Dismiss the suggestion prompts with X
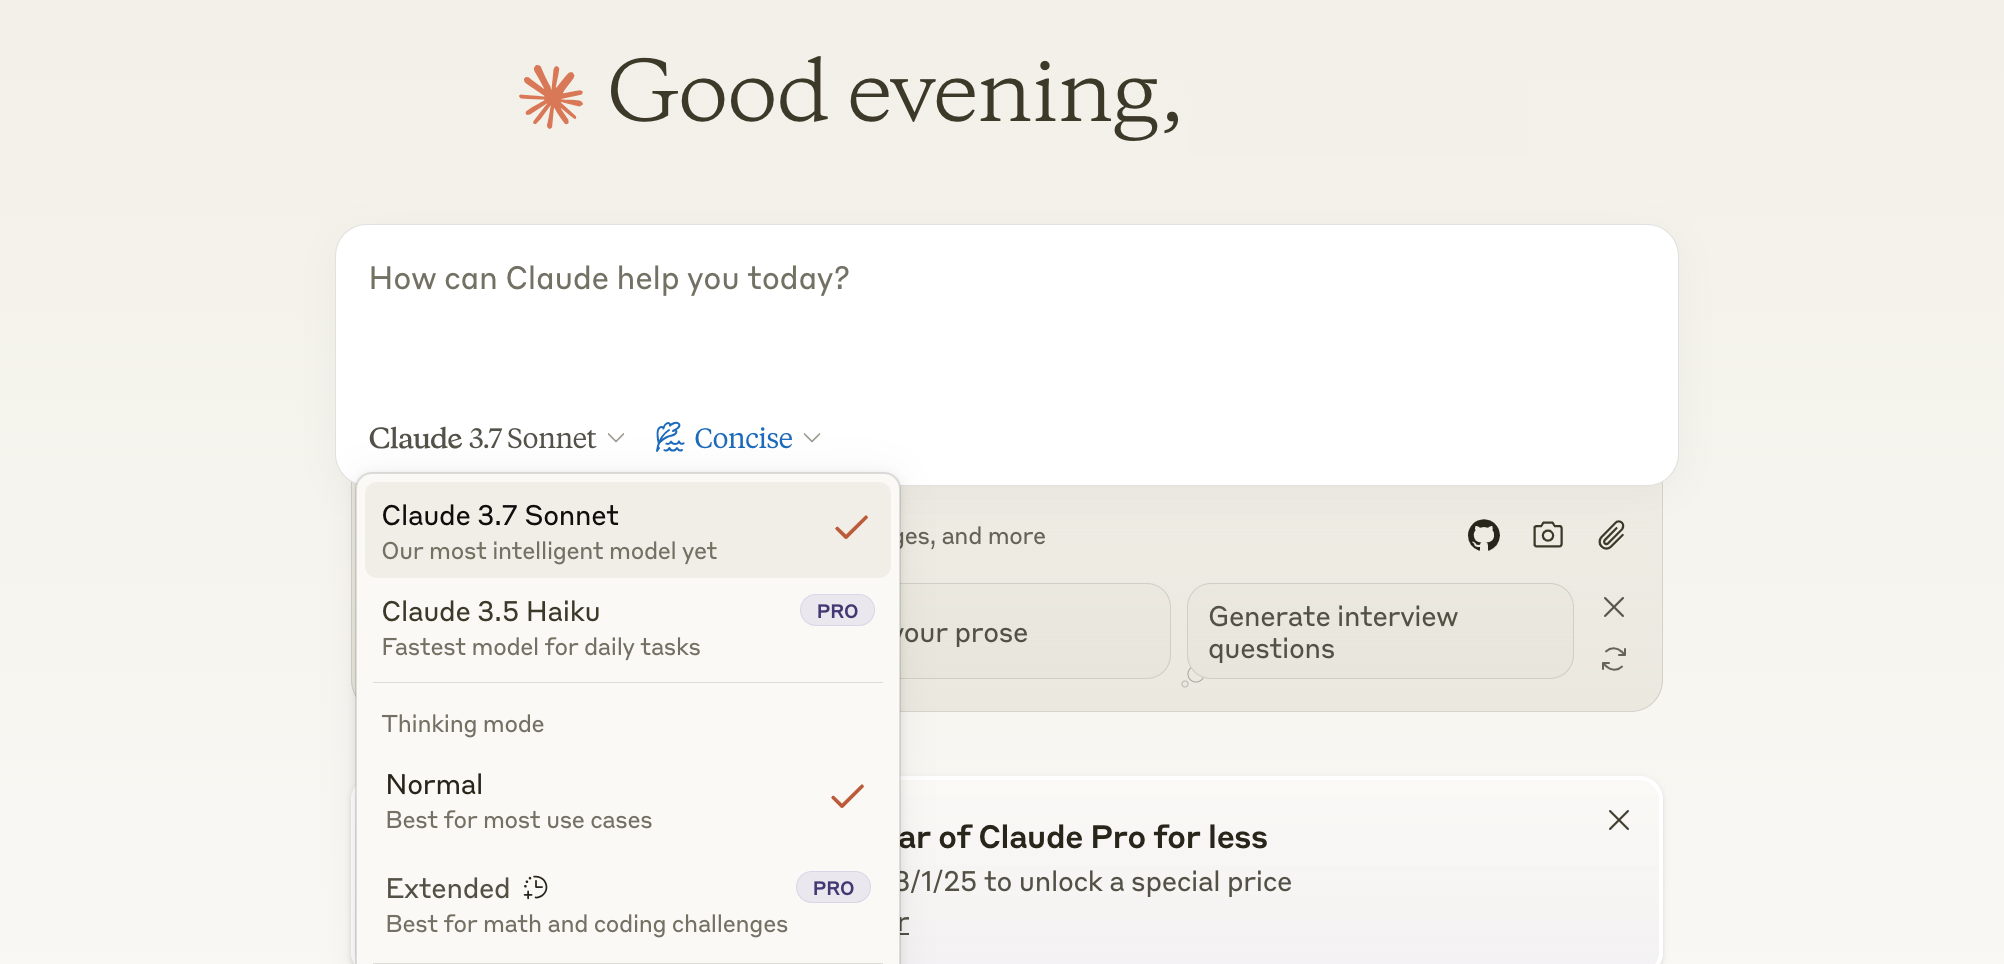 click(1613, 607)
